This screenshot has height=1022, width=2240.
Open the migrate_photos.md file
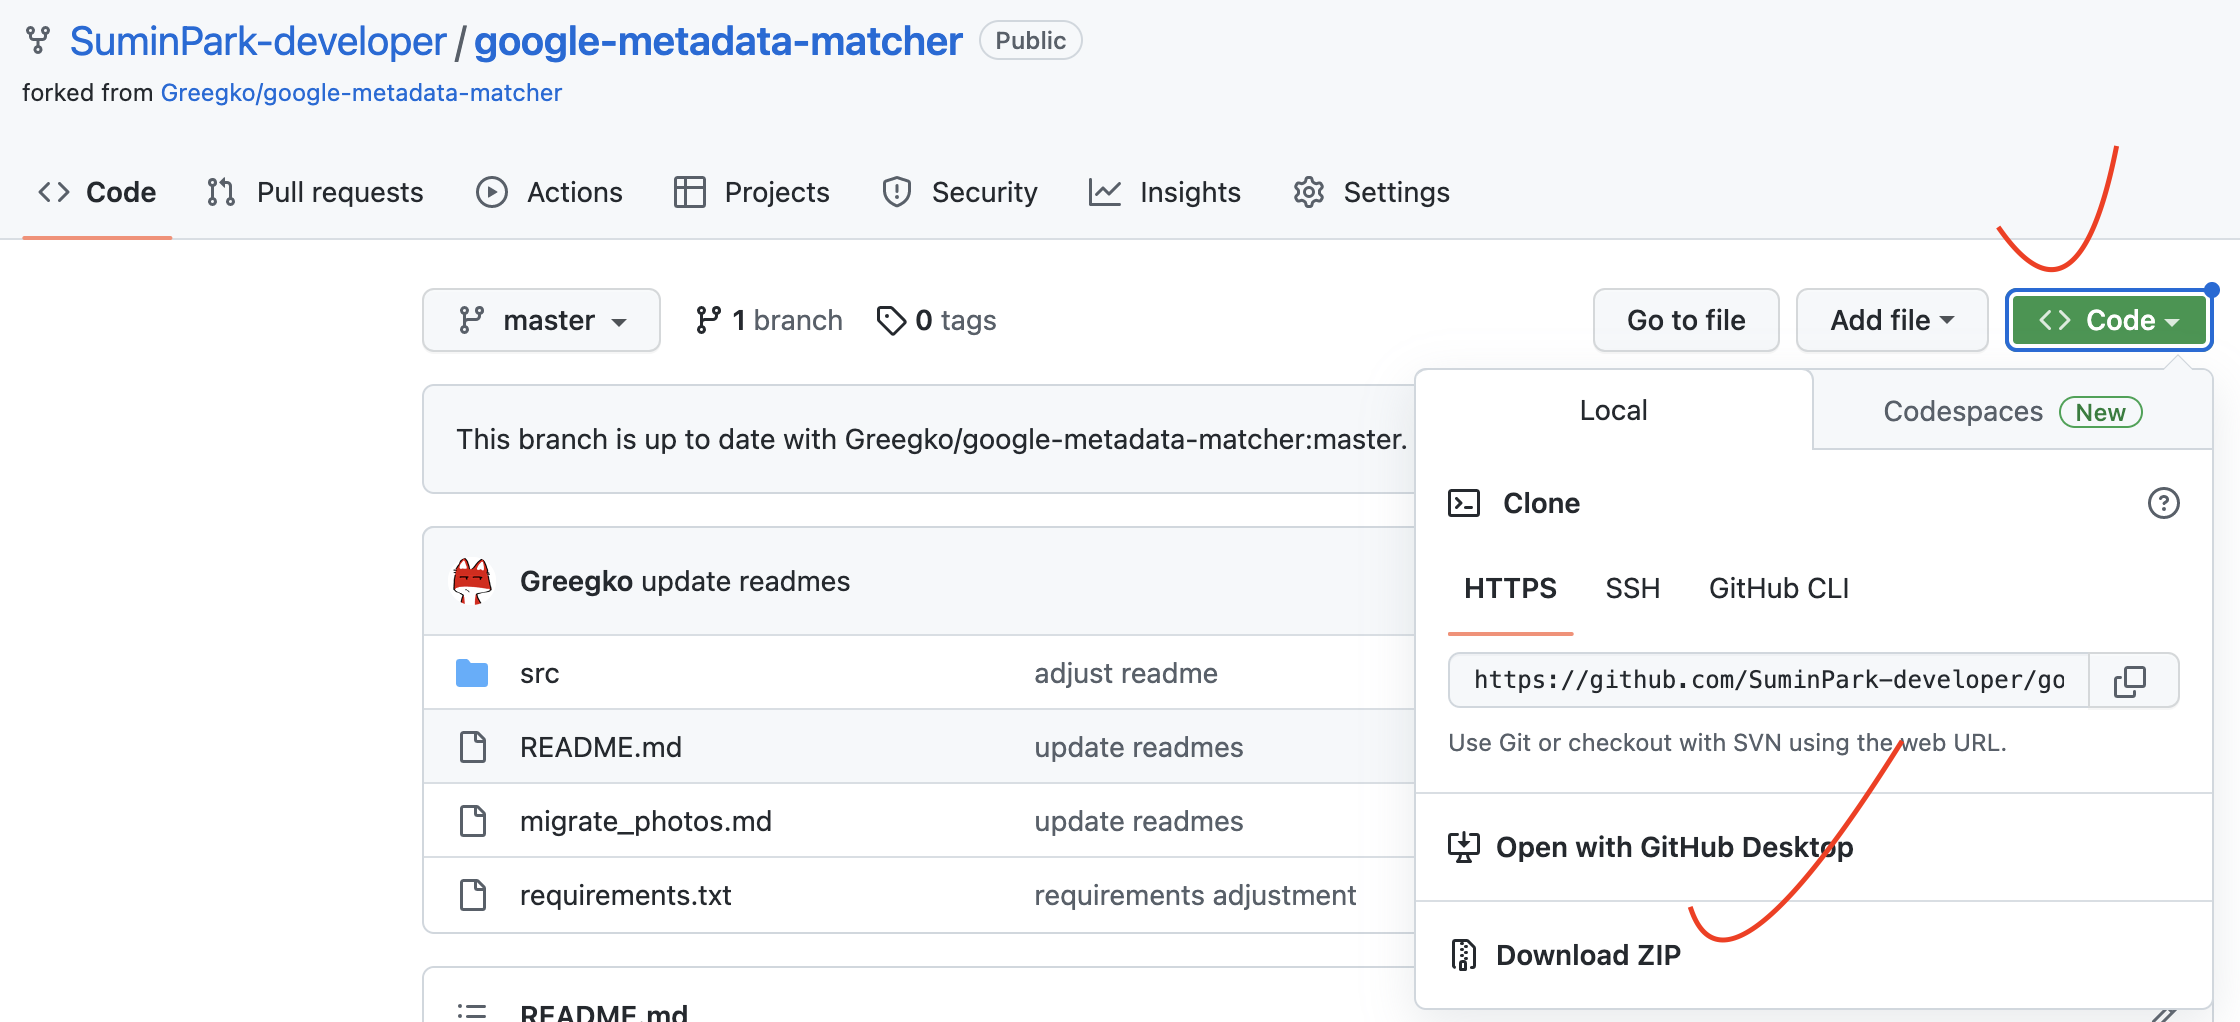(645, 821)
